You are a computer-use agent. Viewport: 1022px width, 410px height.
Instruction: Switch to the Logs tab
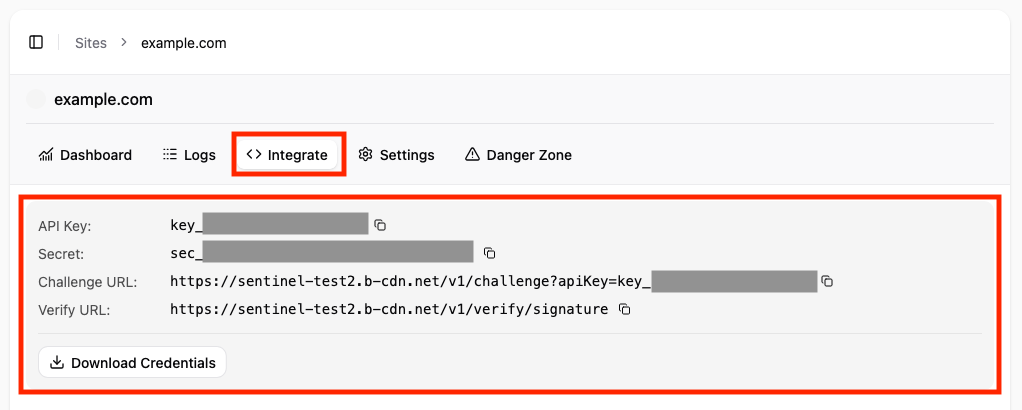click(x=189, y=155)
